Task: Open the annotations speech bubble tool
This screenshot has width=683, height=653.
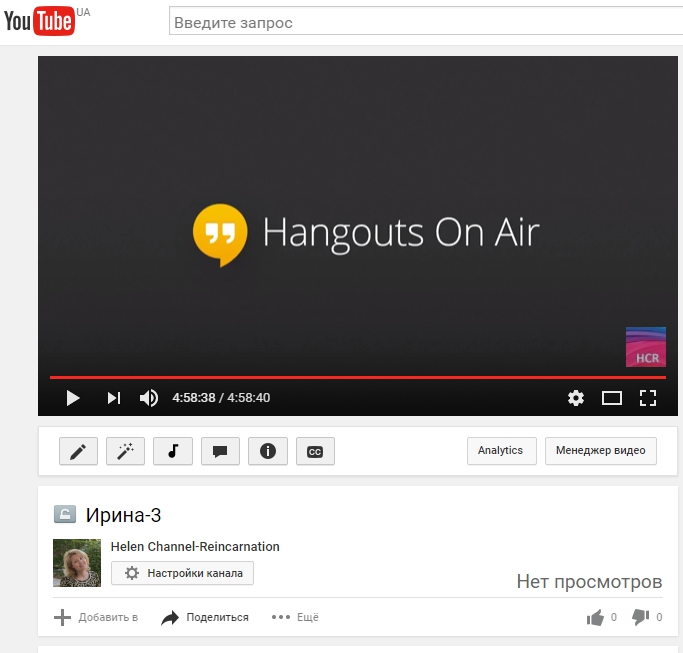Action: (x=220, y=451)
